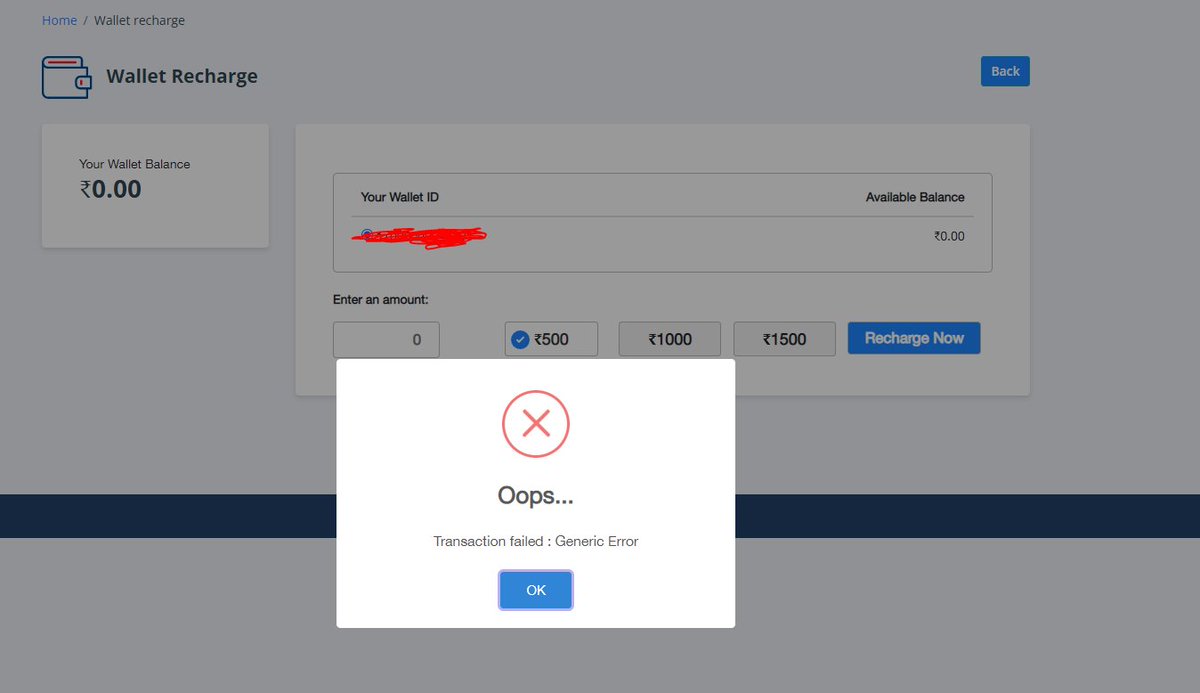Click the 'Enter an amount:' label

381,299
